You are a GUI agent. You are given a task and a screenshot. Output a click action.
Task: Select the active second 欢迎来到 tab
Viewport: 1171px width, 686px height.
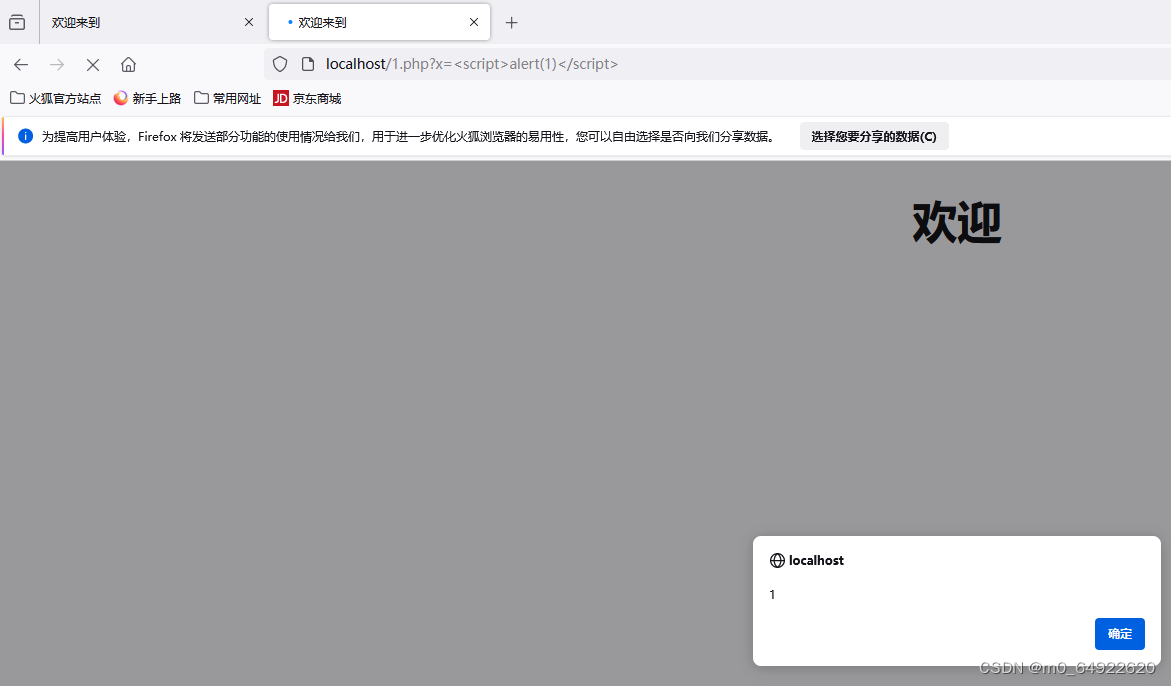(x=379, y=22)
